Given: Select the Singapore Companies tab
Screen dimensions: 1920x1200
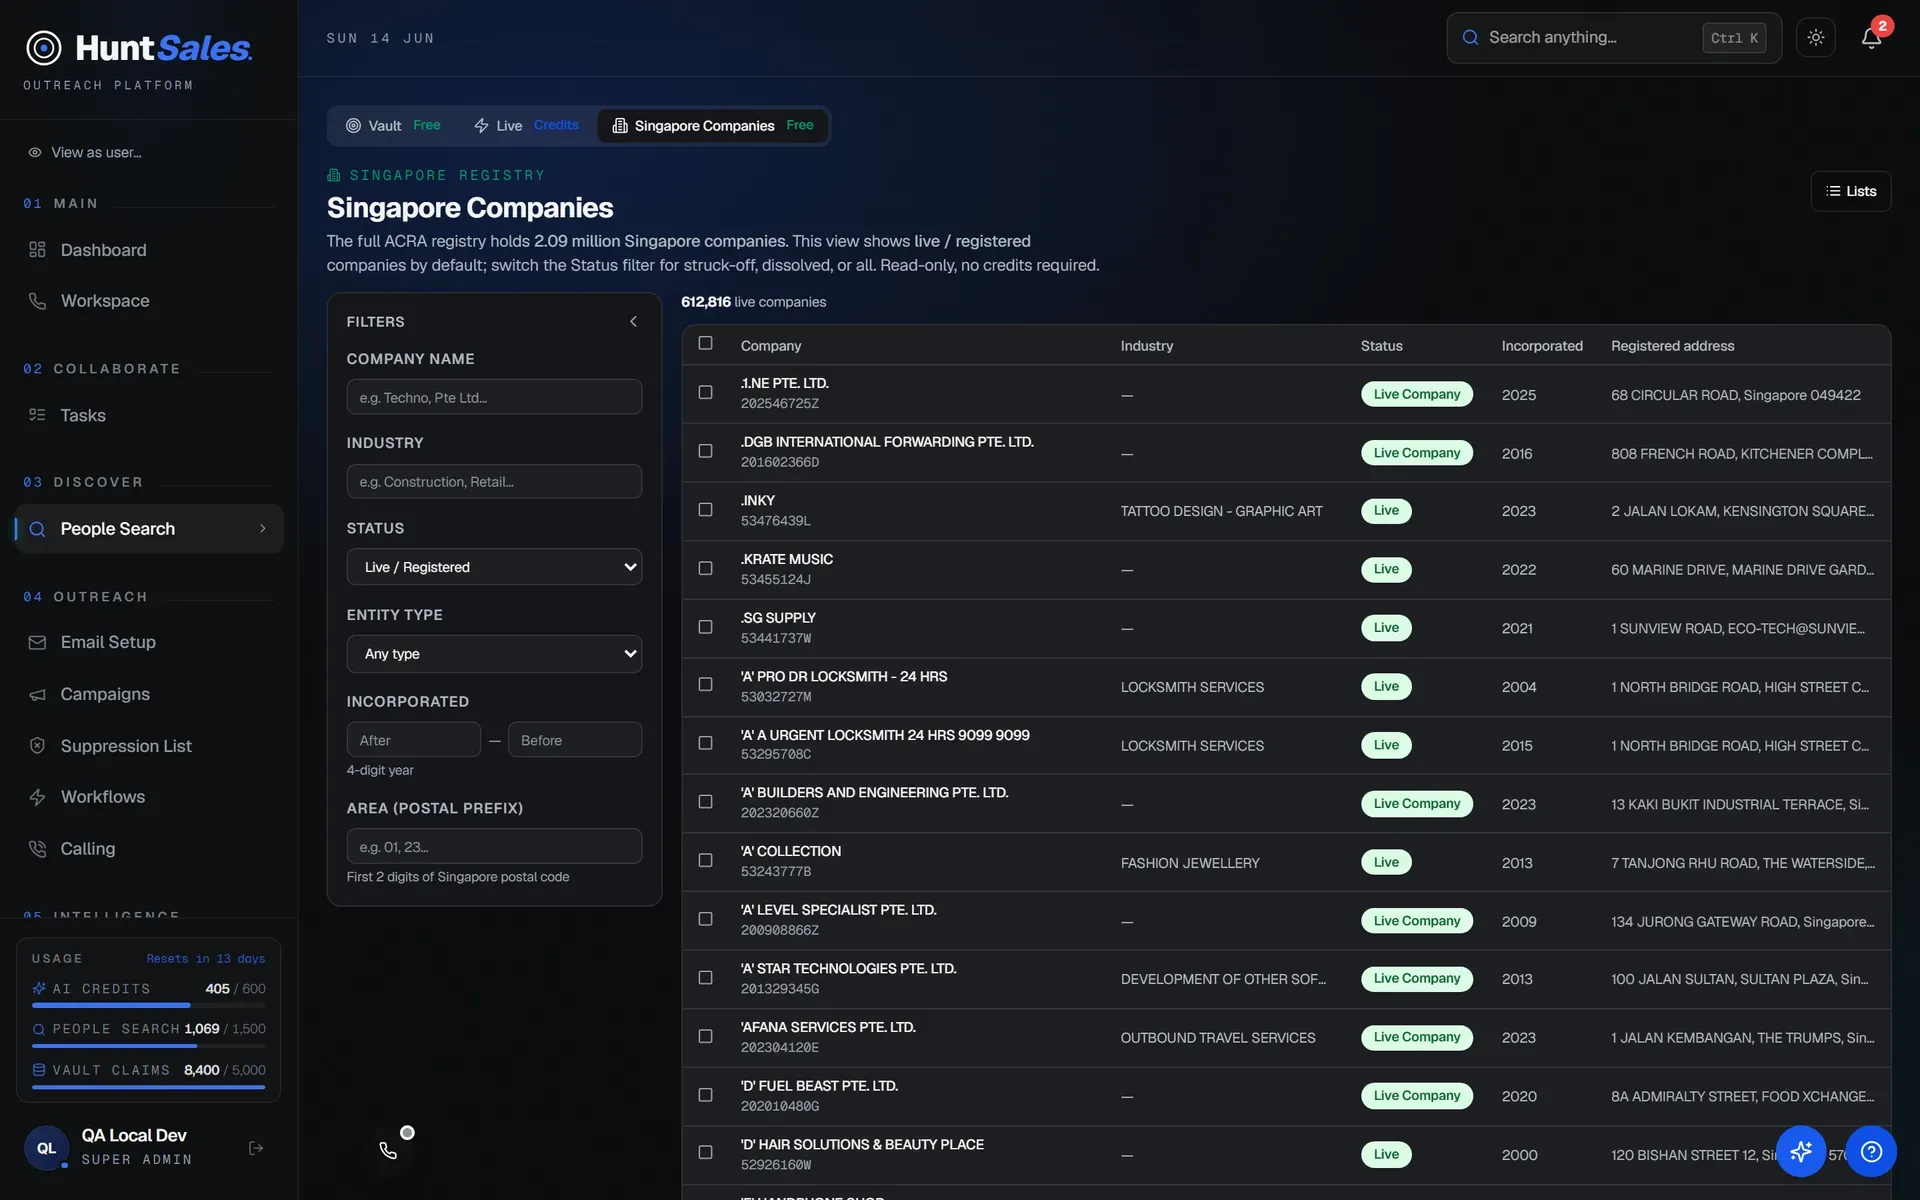Looking at the screenshot, I should [x=713, y=126].
